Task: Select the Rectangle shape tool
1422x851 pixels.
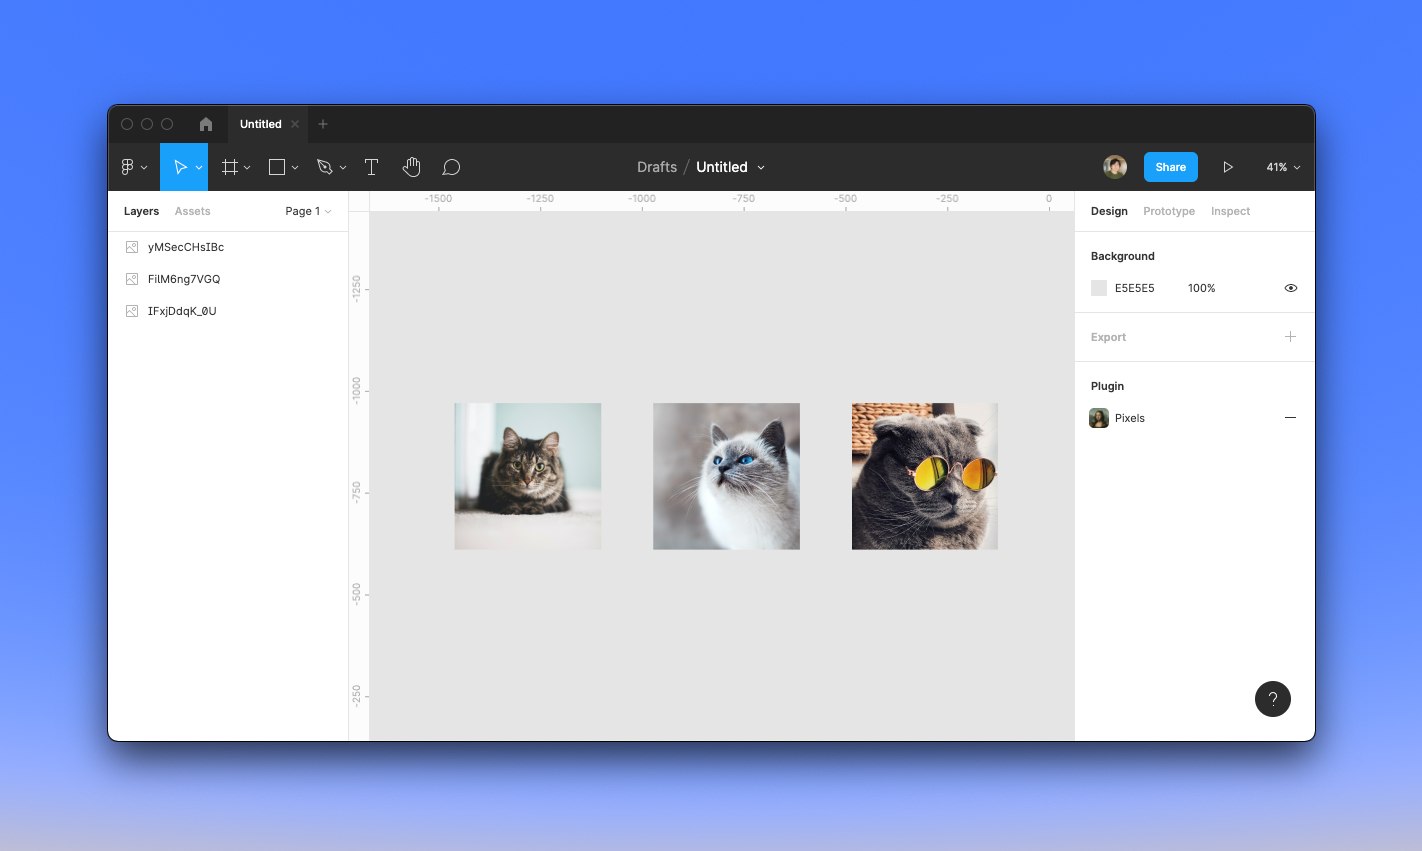Action: coord(277,167)
